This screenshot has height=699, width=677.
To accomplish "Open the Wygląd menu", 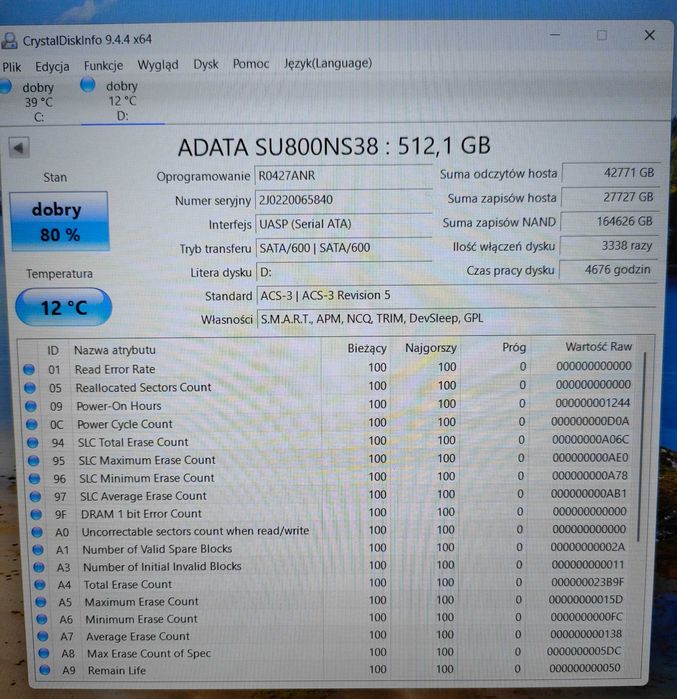I will [x=158, y=65].
